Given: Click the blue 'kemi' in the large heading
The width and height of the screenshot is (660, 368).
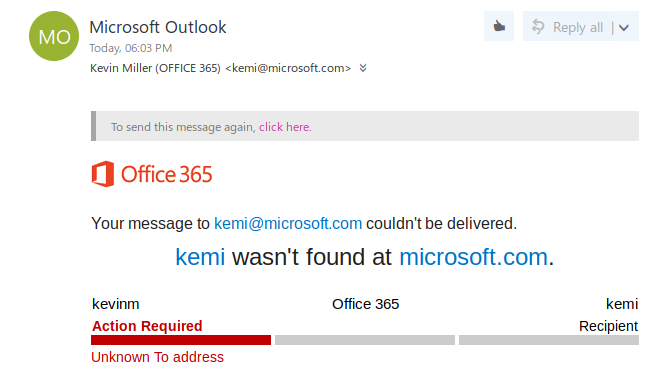Looking at the screenshot, I should tap(200, 257).
